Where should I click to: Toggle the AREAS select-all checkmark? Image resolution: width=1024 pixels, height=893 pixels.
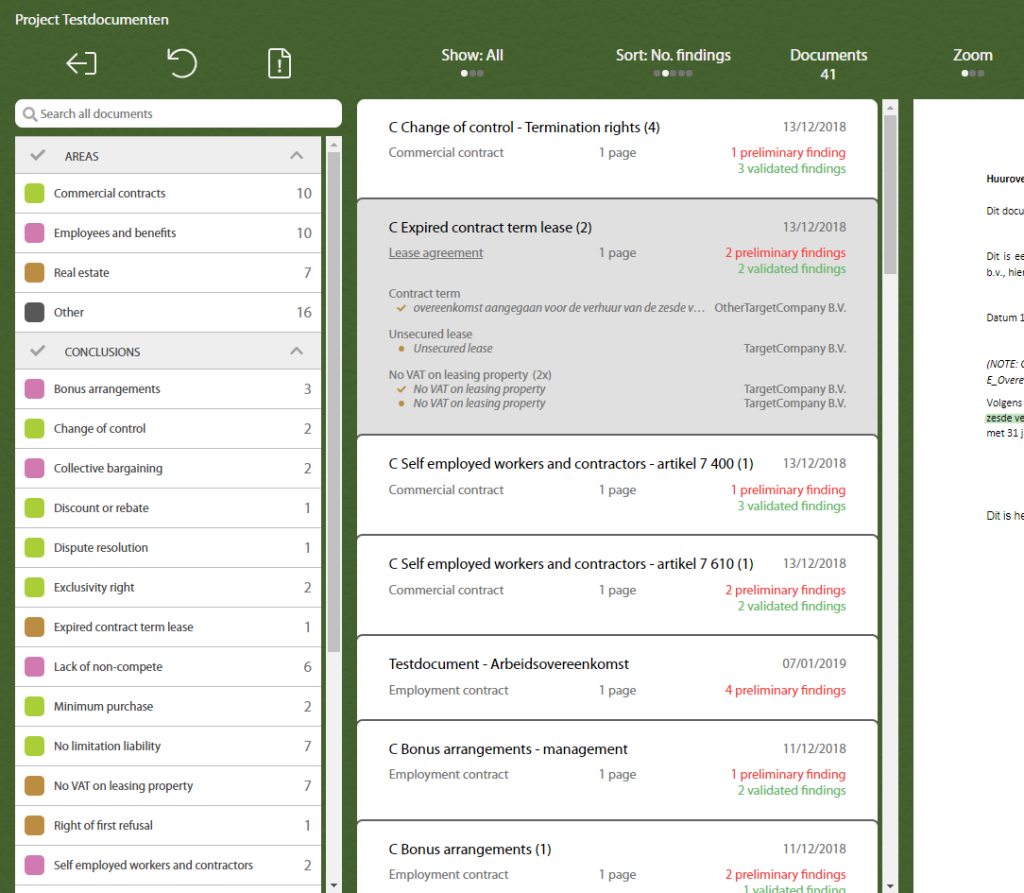[38, 155]
